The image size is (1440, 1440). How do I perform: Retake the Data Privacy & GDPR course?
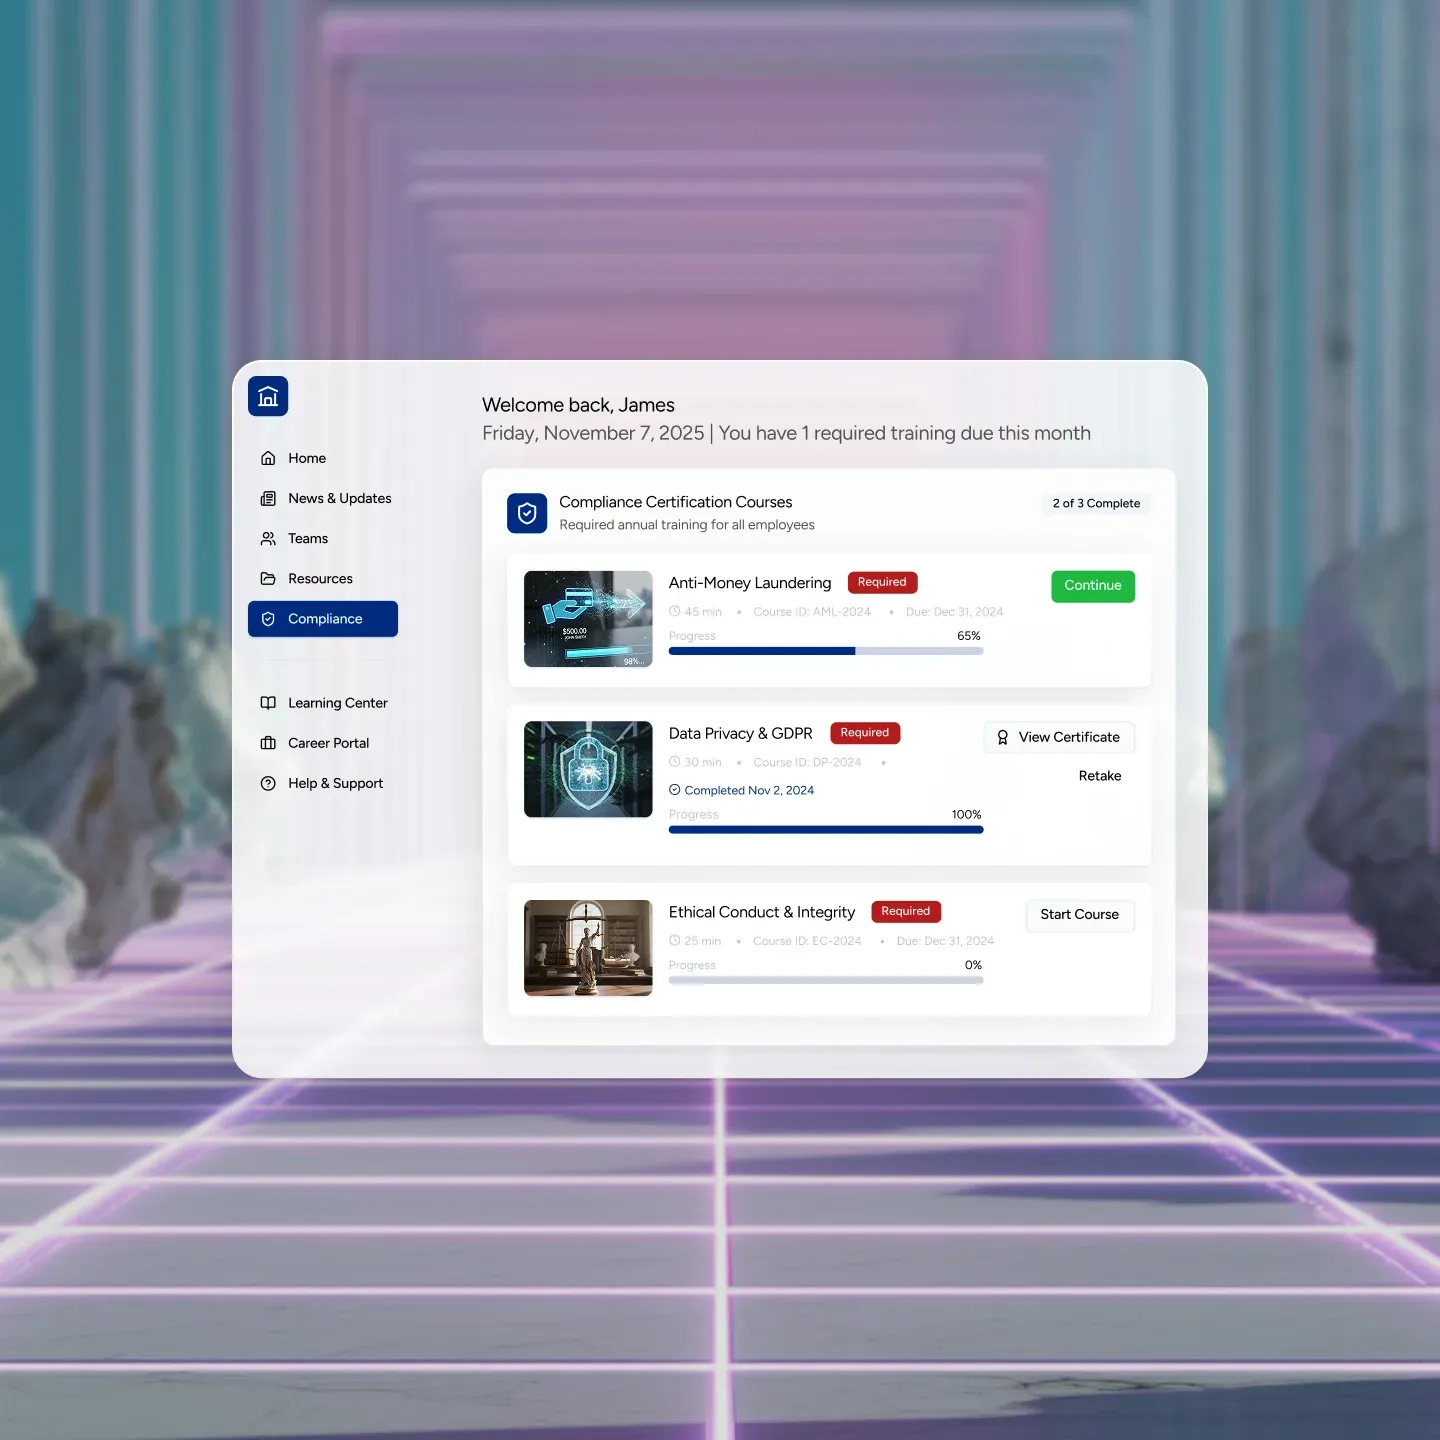(x=1099, y=776)
